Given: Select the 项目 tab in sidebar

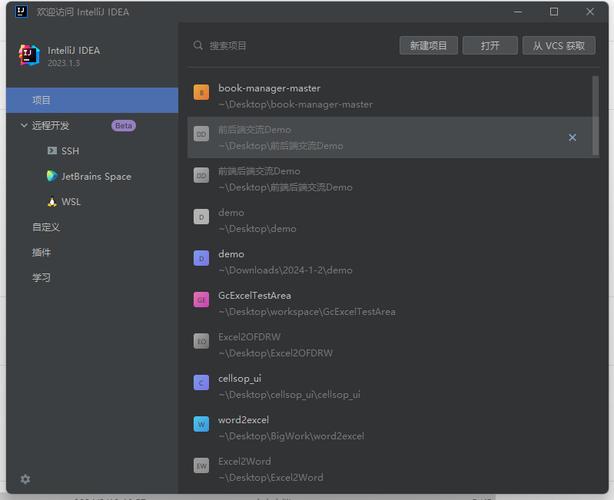Looking at the screenshot, I should tap(92, 100).
